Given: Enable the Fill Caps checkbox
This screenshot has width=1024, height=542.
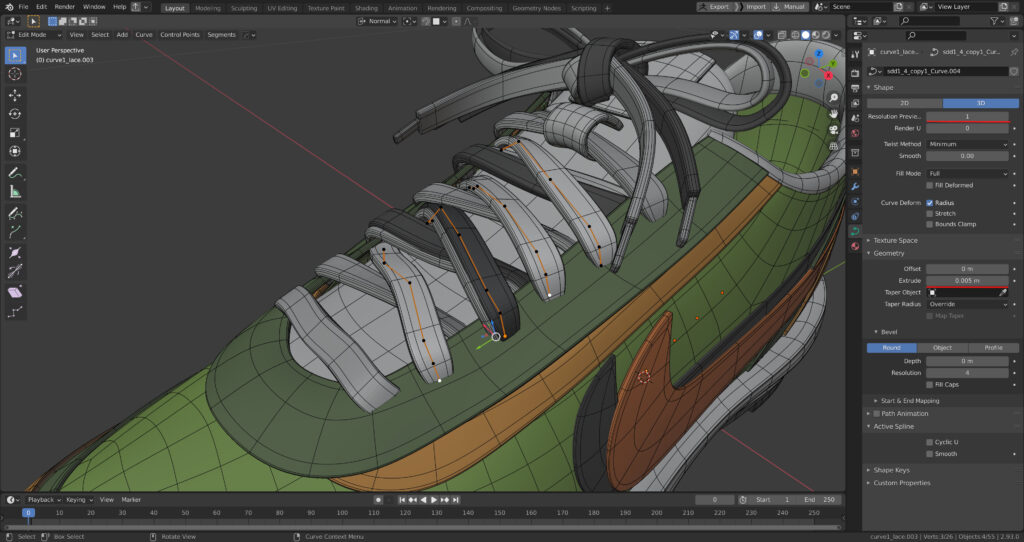Looking at the screenshot, I should 929,385.
